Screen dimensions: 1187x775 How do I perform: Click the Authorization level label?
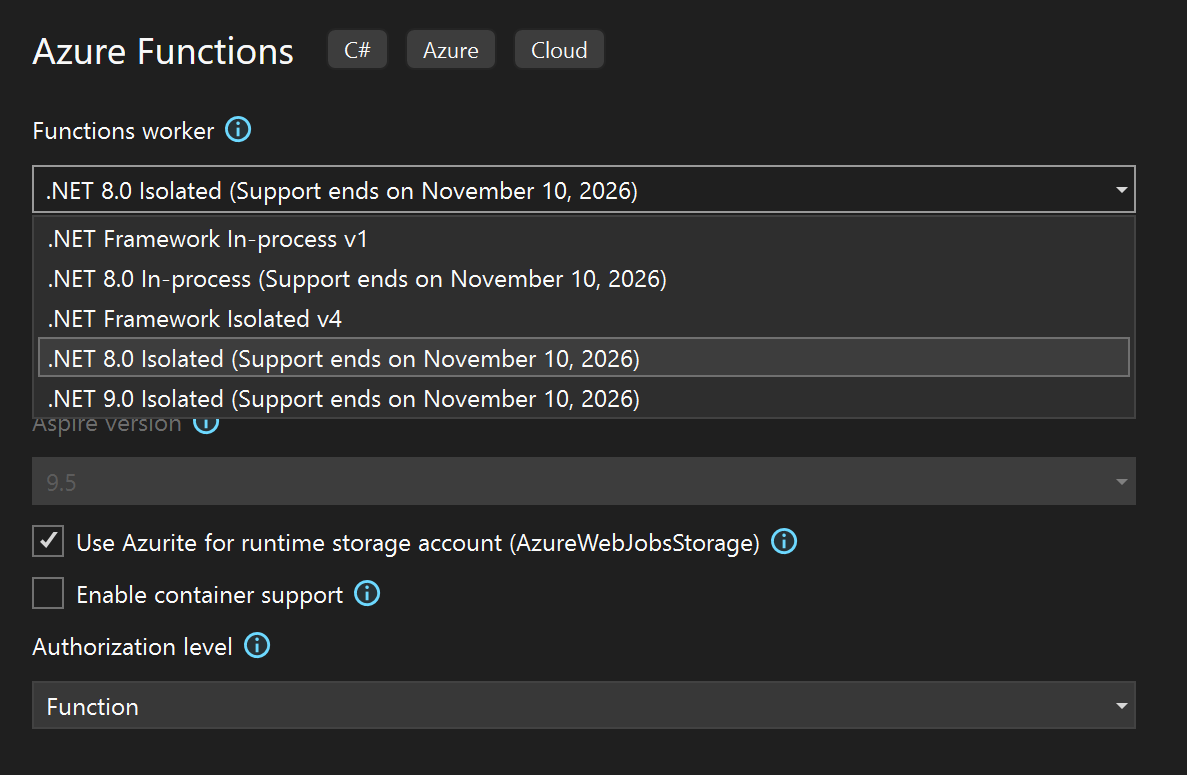132,646
